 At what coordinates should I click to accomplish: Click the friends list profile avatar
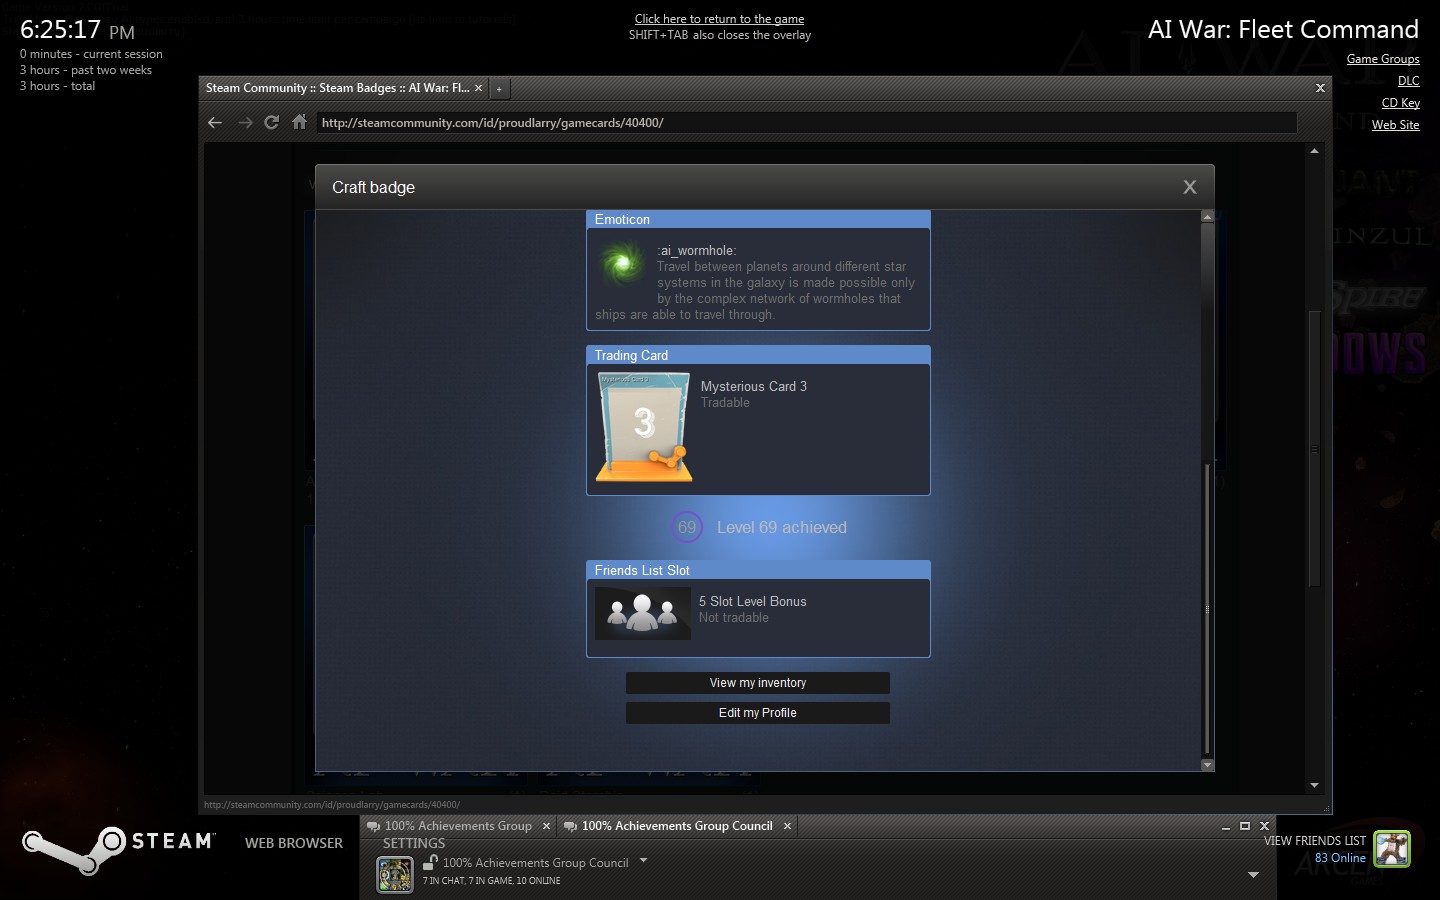pyautogui.click(x=1392, y=849)
